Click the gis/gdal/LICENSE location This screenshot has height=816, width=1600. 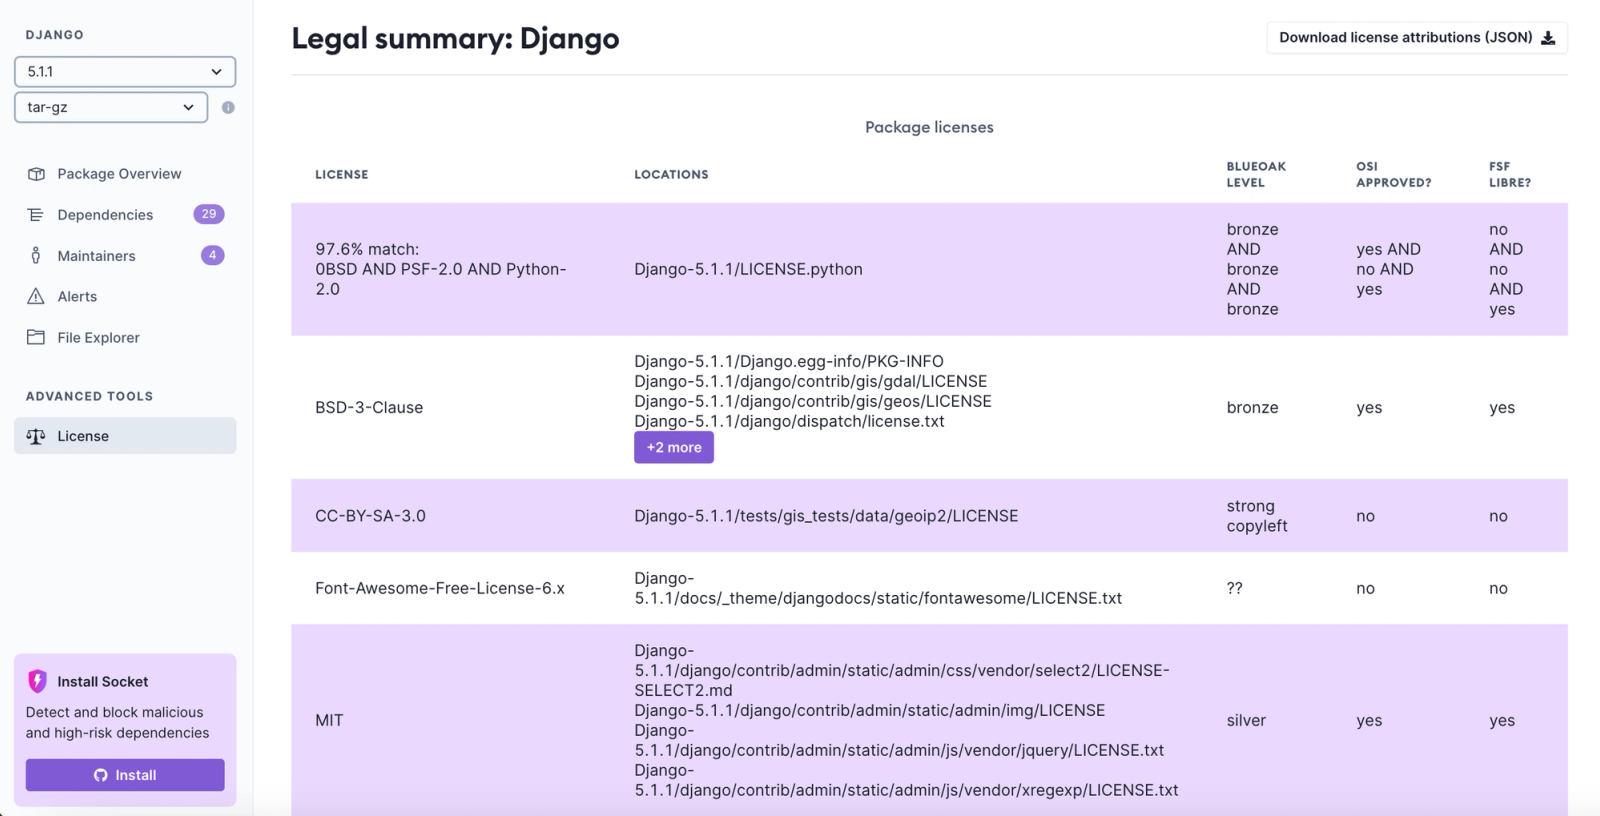click(x=810, y=381)
